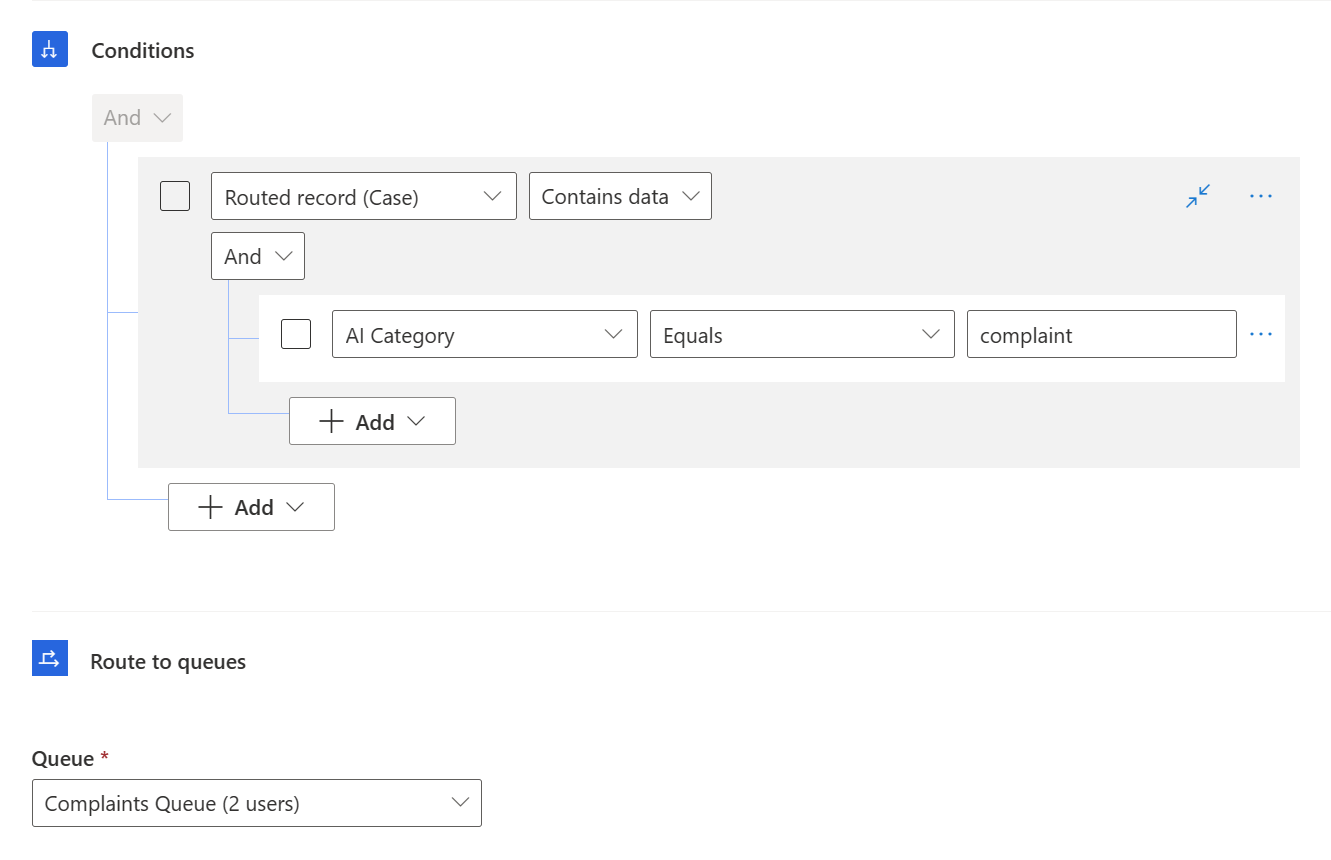Screen dimensions: 1331x860
Task: Click the Route to queues section icon
Action: [49, 659]
